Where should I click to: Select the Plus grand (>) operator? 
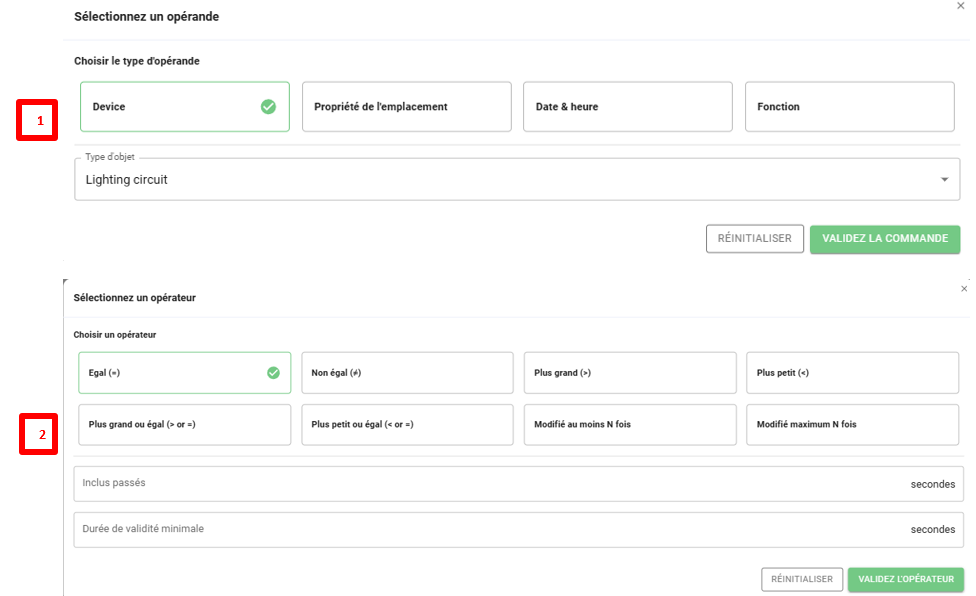click(x=629, y=373)
